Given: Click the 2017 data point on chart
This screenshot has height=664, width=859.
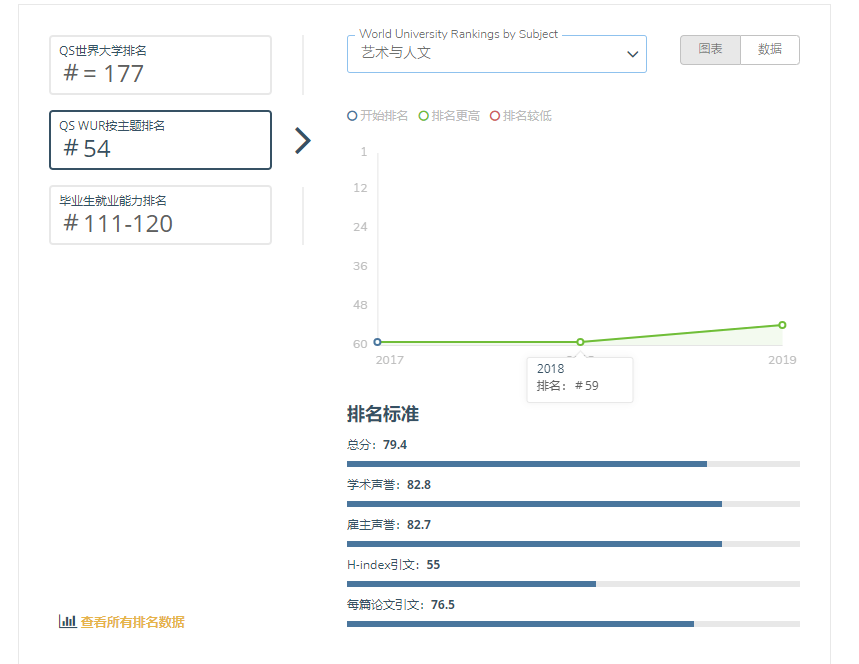Looking at the screenshot, I should coord(377,342).
